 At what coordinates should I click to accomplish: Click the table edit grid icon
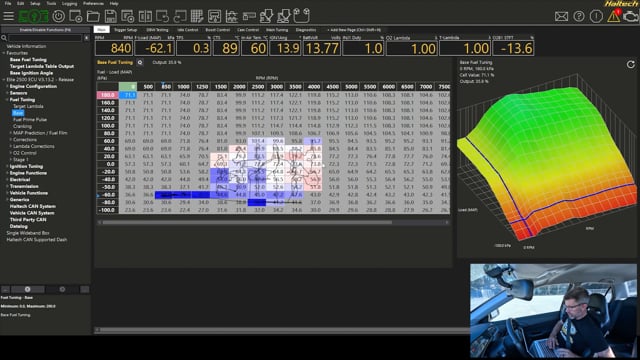(197, 16)
